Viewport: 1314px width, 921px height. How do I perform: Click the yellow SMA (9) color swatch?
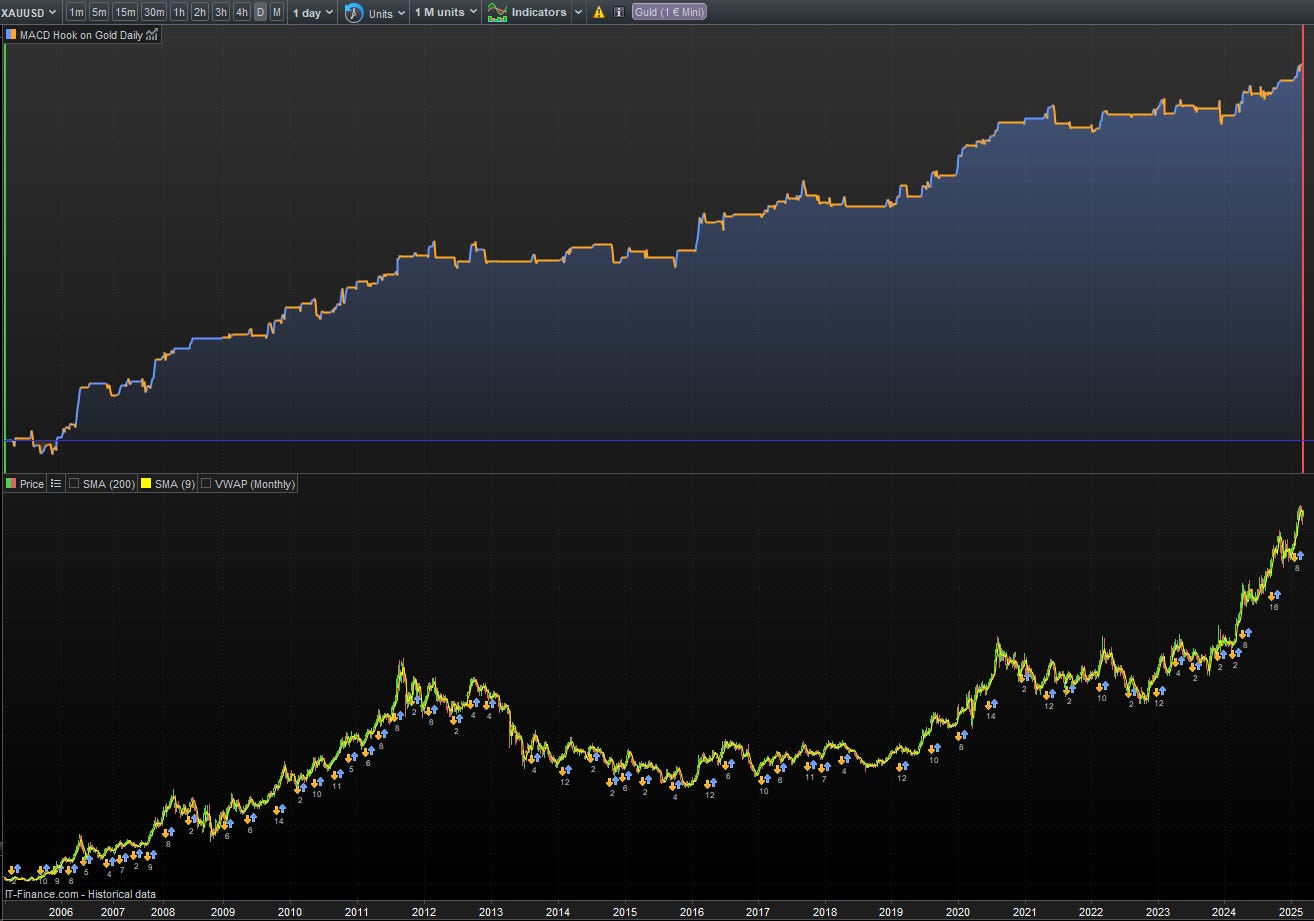point(145,484)
